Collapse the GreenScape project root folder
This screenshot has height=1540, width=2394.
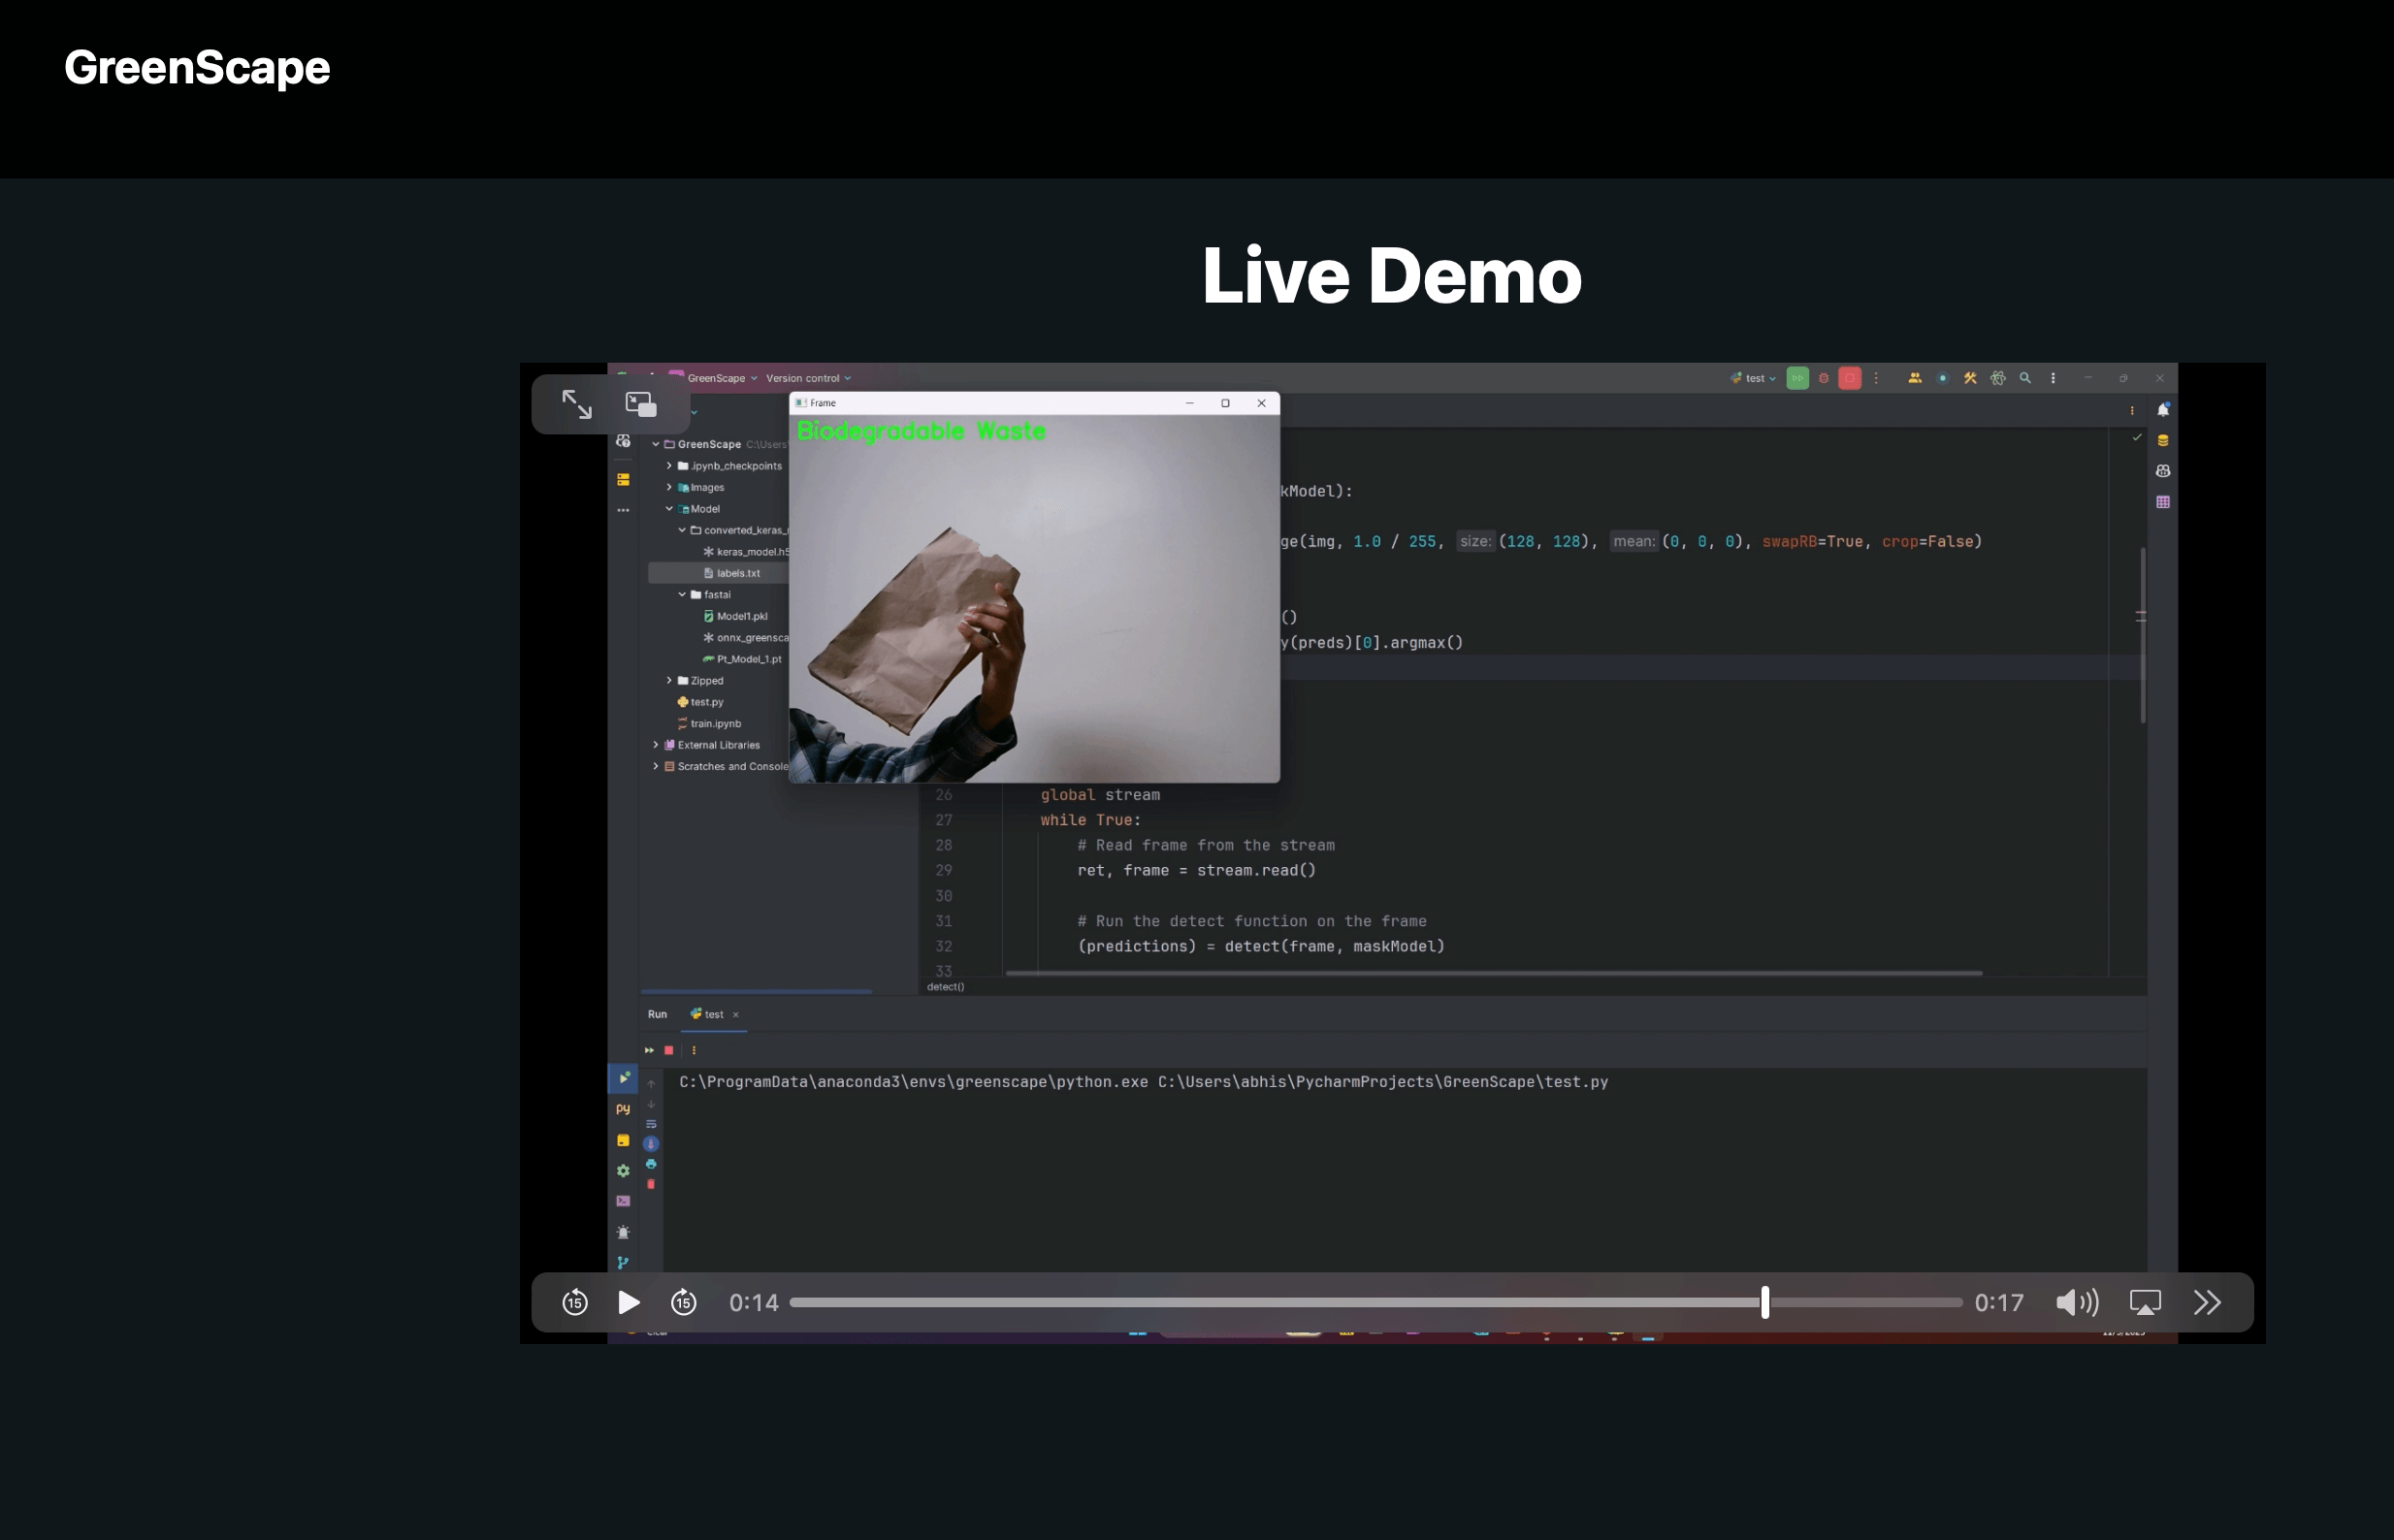pyautogui.click(x=656, y=444)
